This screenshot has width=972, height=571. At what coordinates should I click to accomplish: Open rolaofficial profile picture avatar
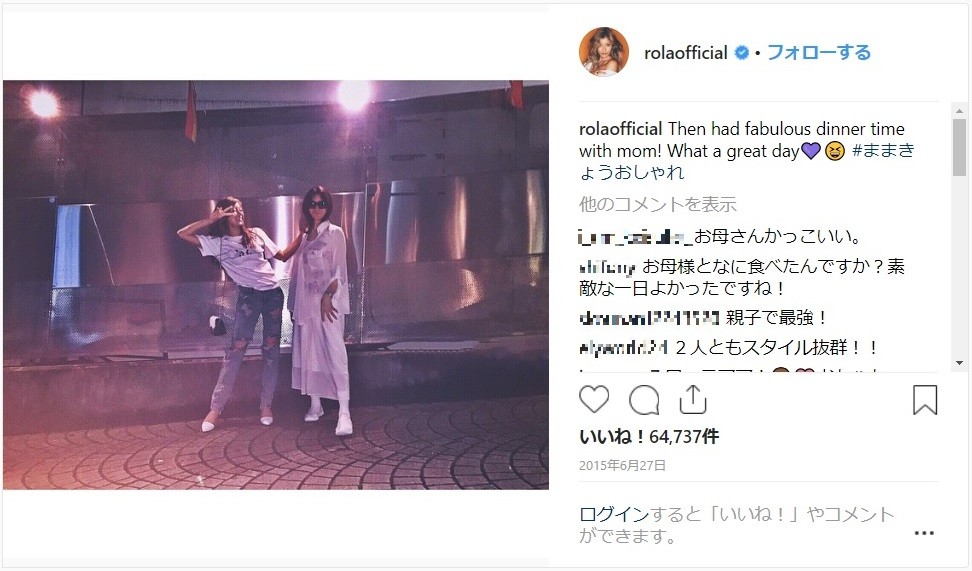pyautogui.click(x=603, y=51)
